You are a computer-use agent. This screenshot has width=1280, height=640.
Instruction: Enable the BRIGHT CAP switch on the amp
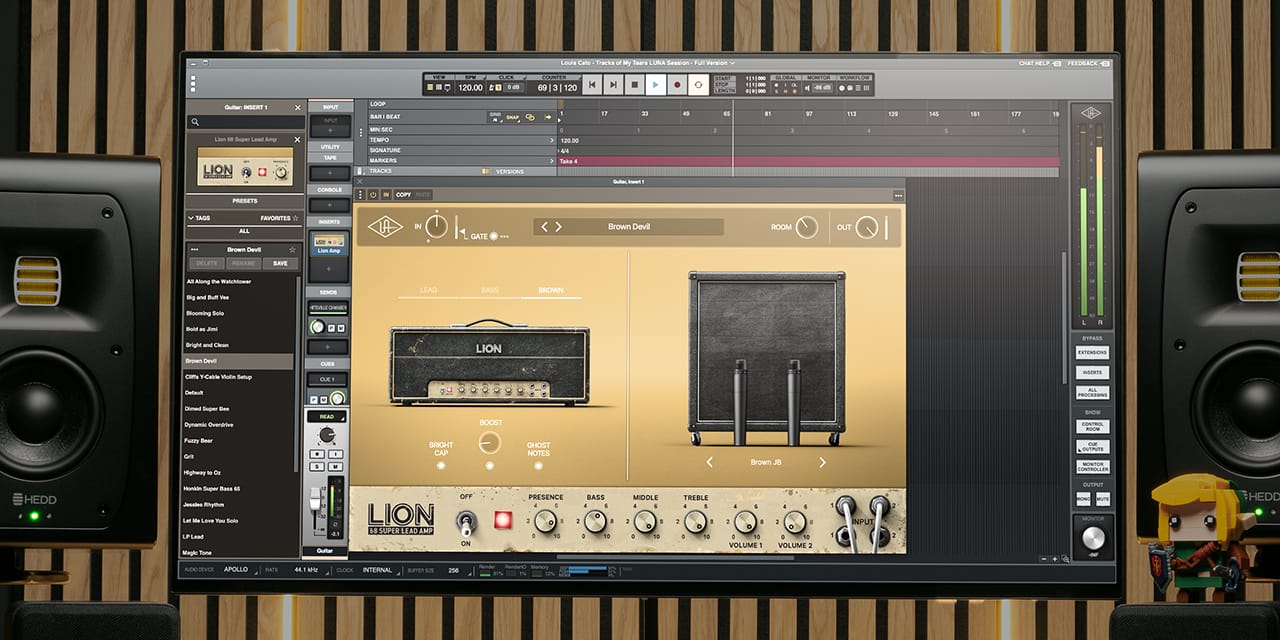tap(440, 463)
